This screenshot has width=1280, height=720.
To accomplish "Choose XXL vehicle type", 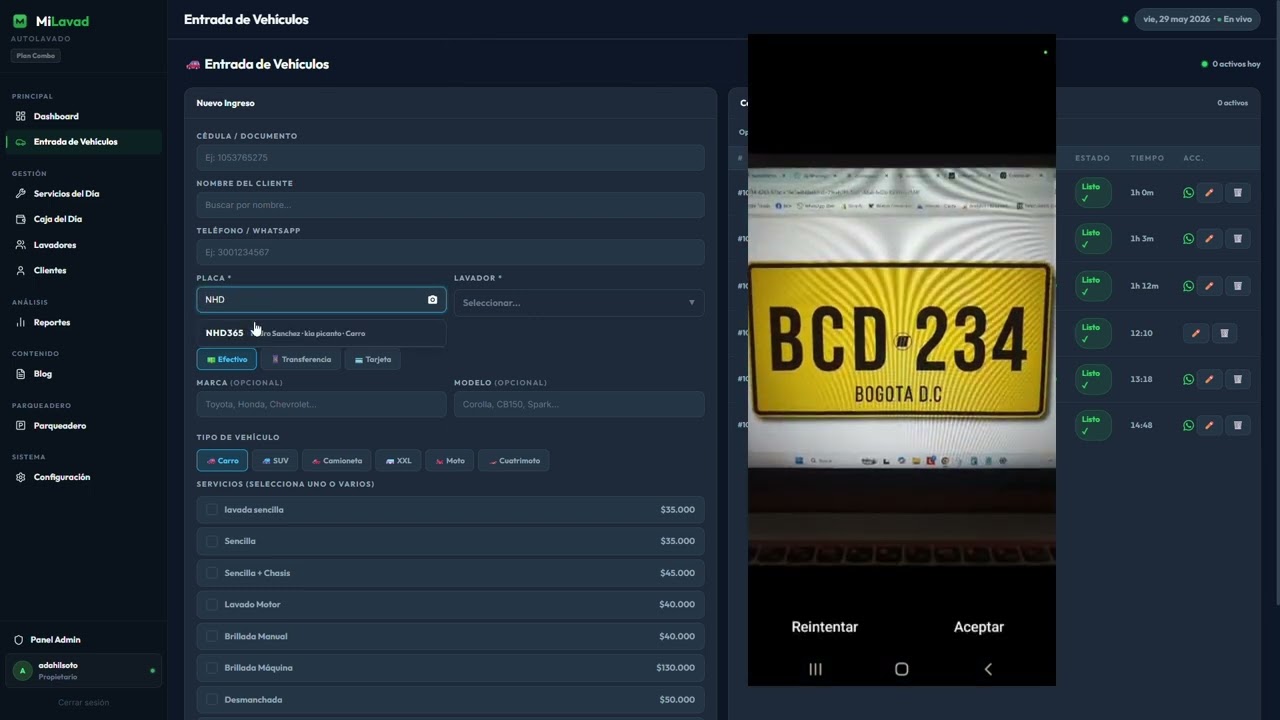I will click(398, 461).
